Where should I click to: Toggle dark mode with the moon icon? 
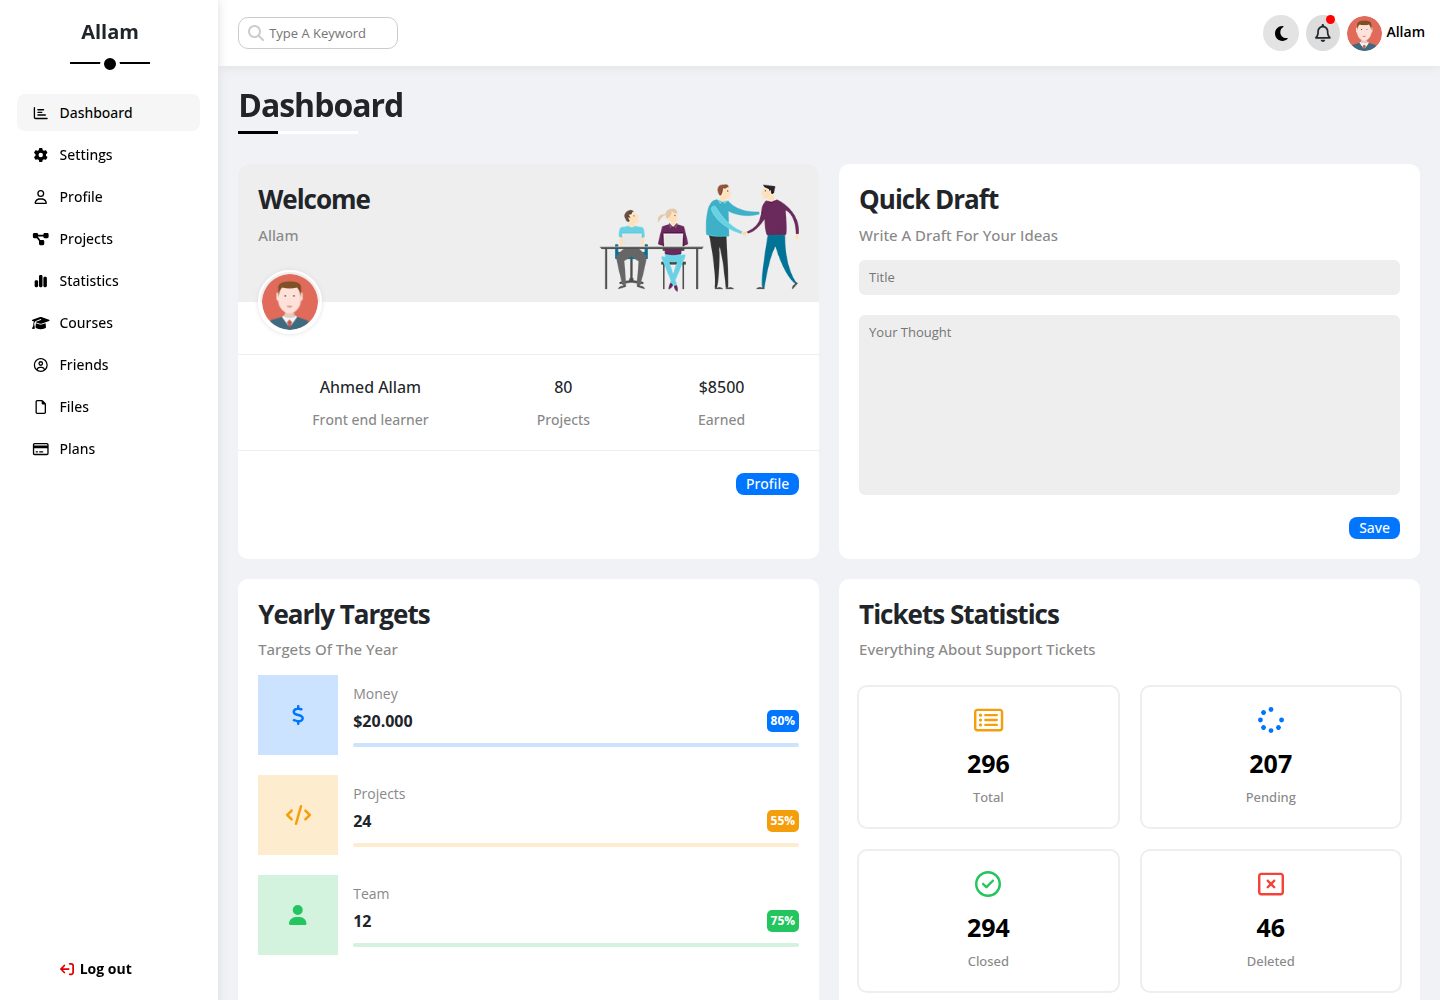tap(1281, 33)
